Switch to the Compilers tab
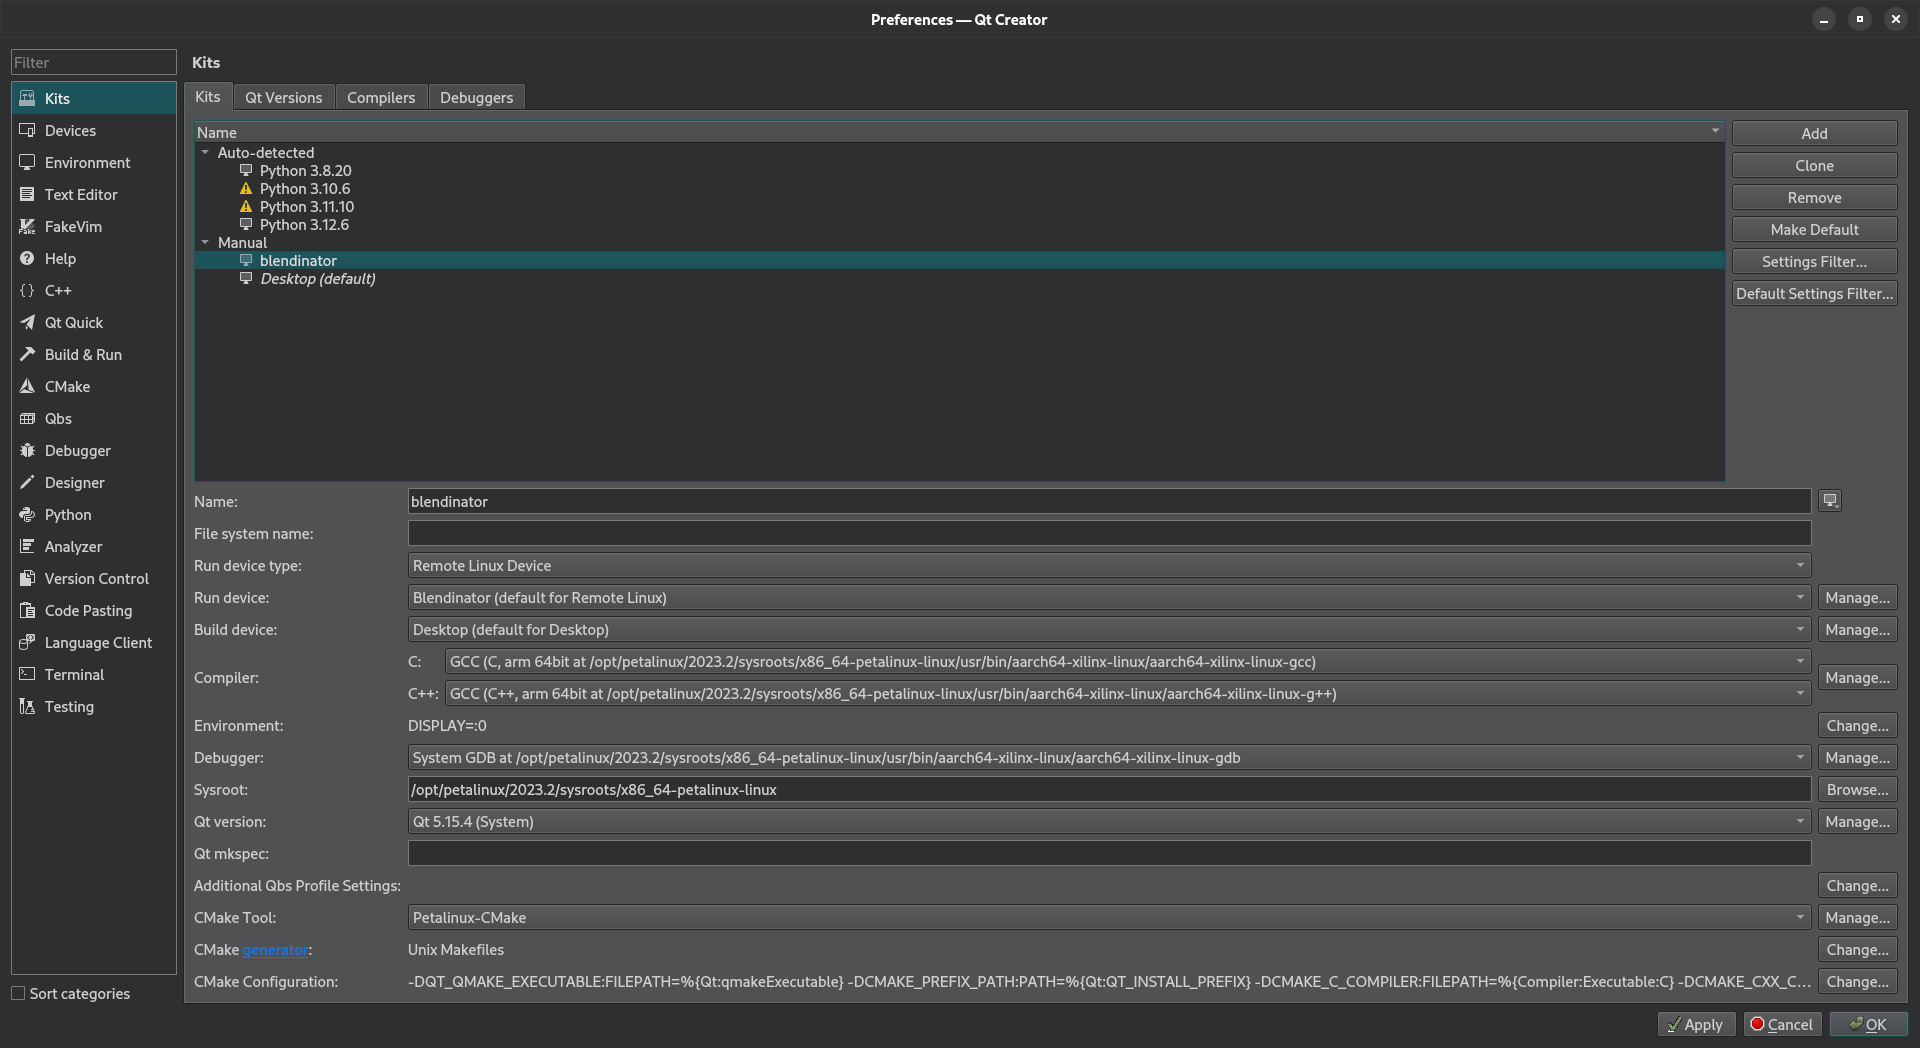Screen dimensions: 1920x1048 (380, 98)
